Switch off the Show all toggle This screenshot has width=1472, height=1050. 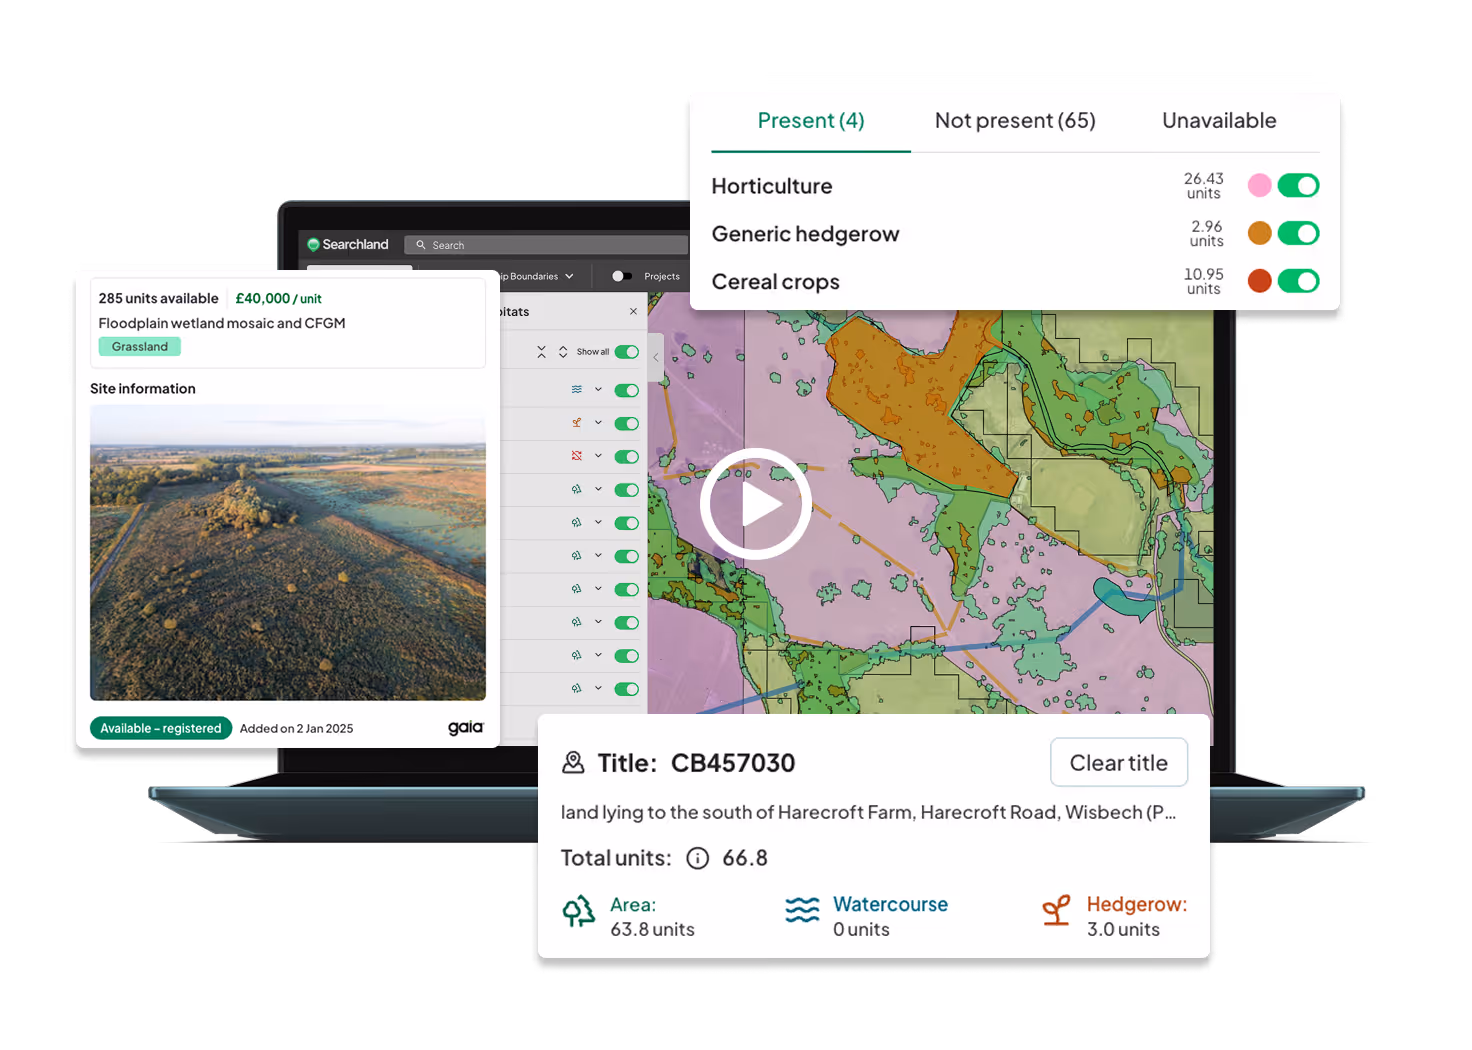coord(627,352)
